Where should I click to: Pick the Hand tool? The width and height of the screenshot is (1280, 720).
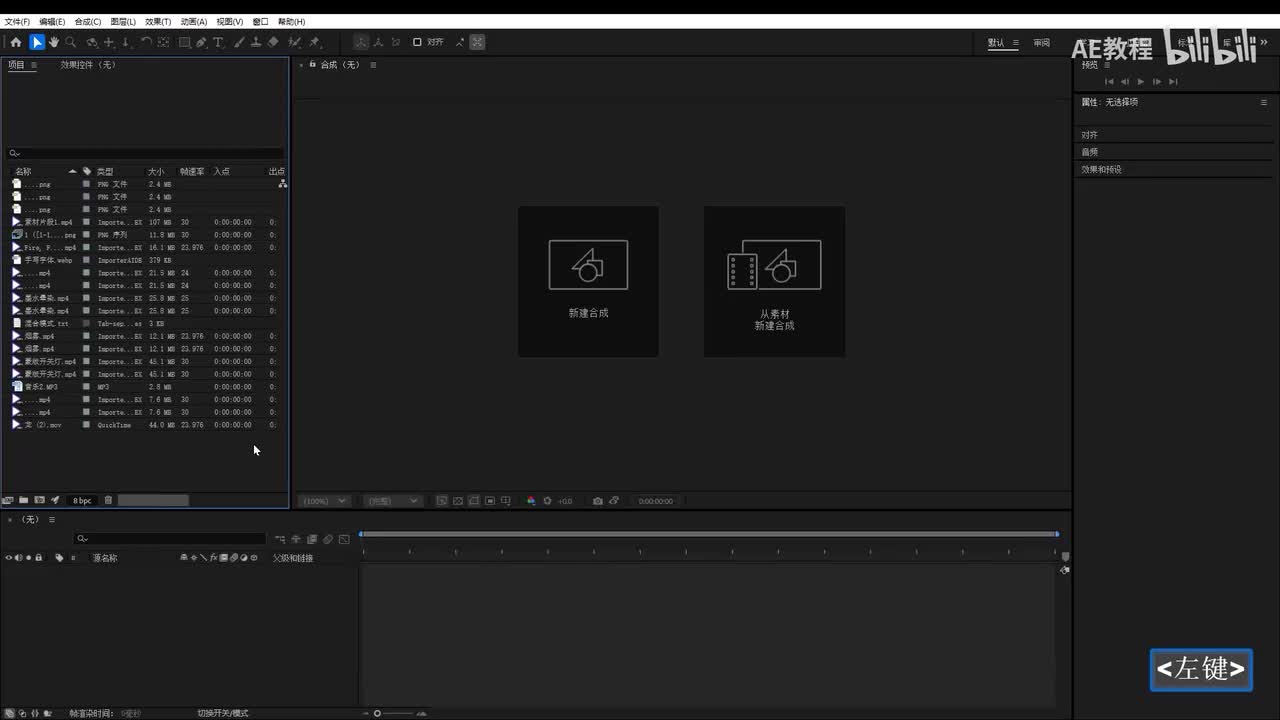(53, 42)
